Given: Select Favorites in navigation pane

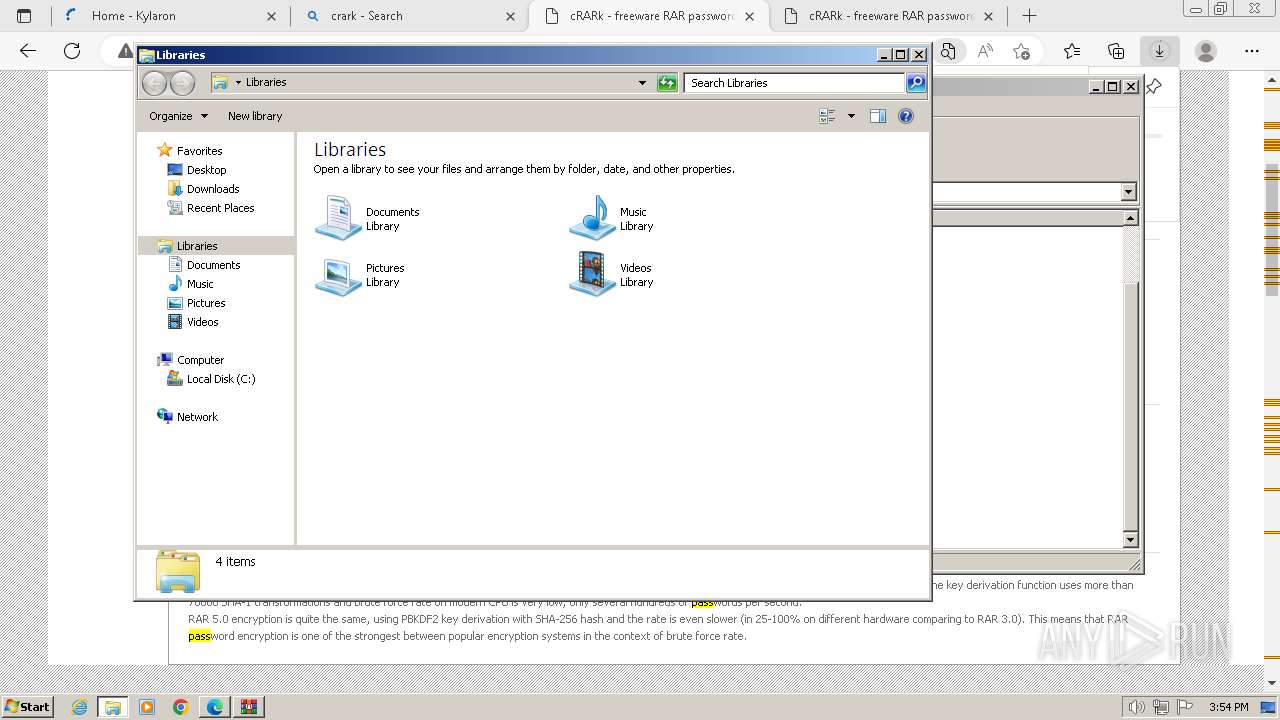Looking at the screenshot, I should pos(199,151).
